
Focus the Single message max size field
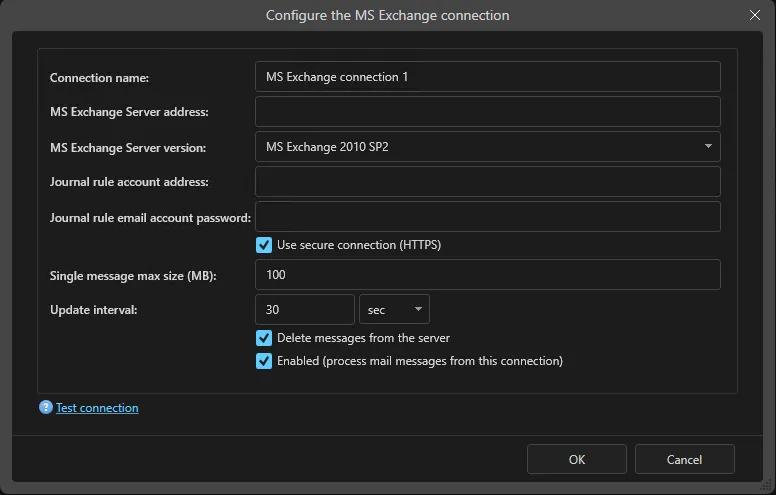click(487, 275)
